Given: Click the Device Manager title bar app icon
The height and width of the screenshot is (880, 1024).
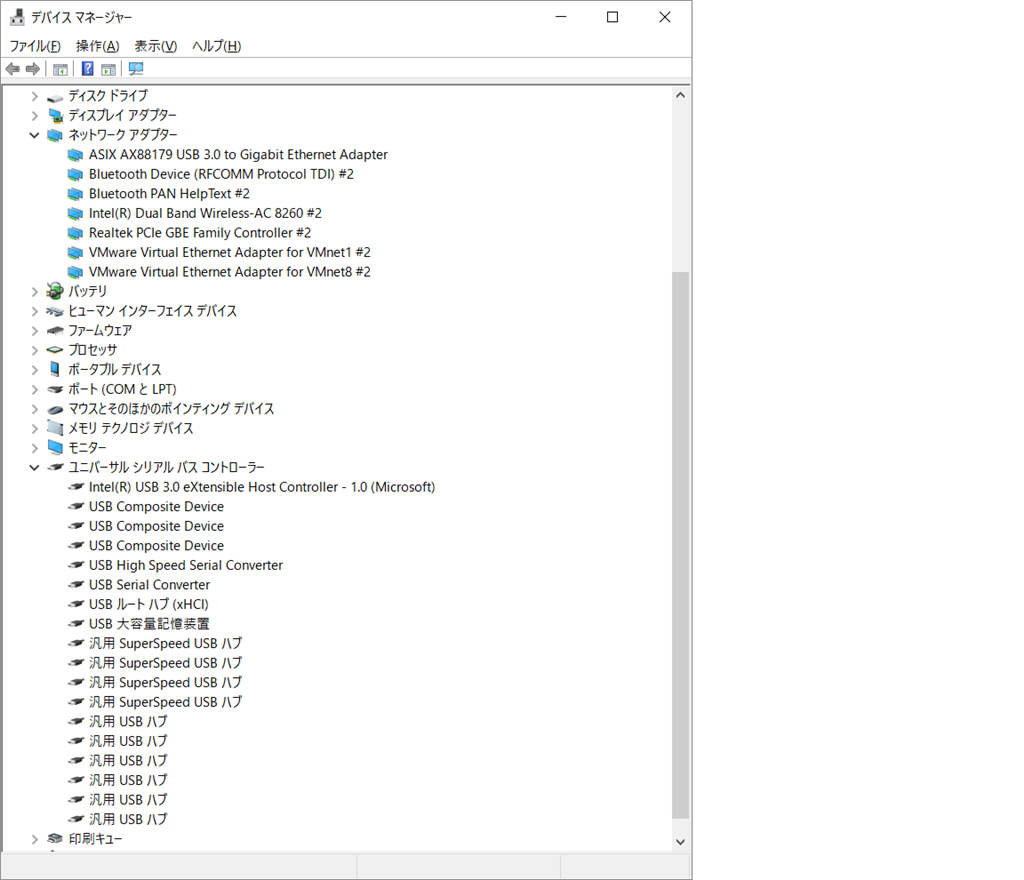Looking at the screenshot, I should click(17, 17).
